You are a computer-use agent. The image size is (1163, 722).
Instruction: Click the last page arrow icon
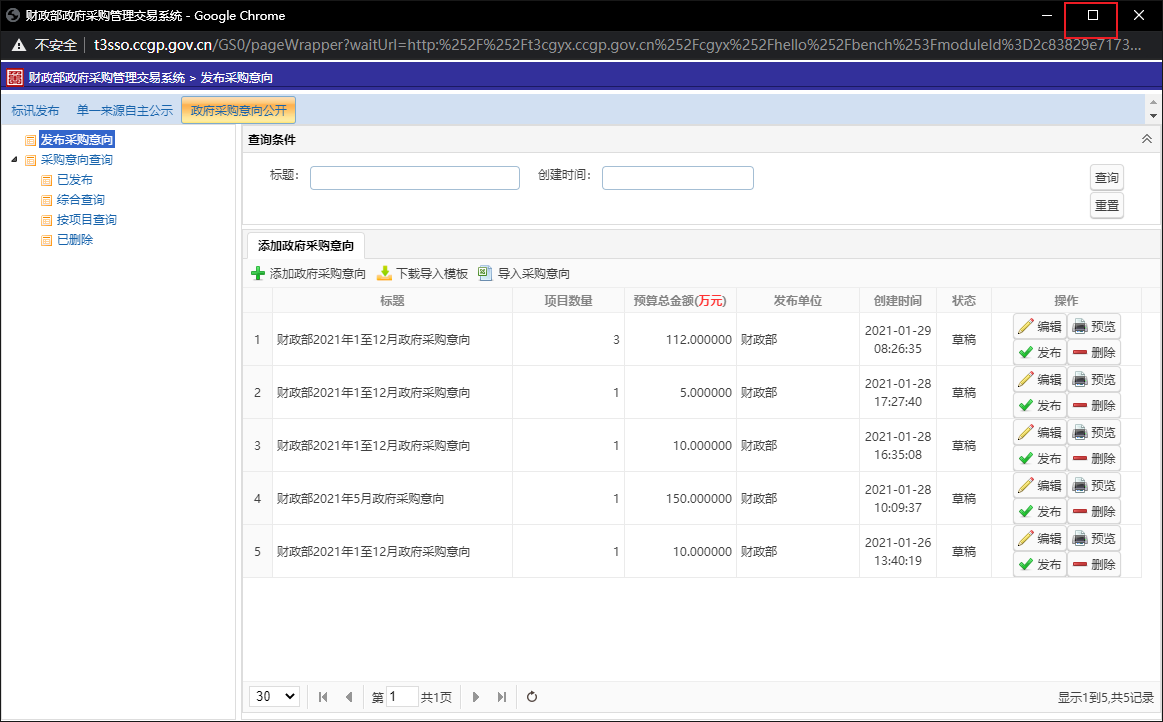coord(501,696)
